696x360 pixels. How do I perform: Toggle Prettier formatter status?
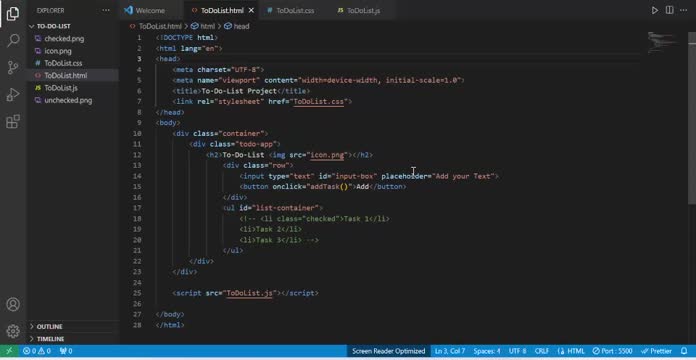coord(659,351)
